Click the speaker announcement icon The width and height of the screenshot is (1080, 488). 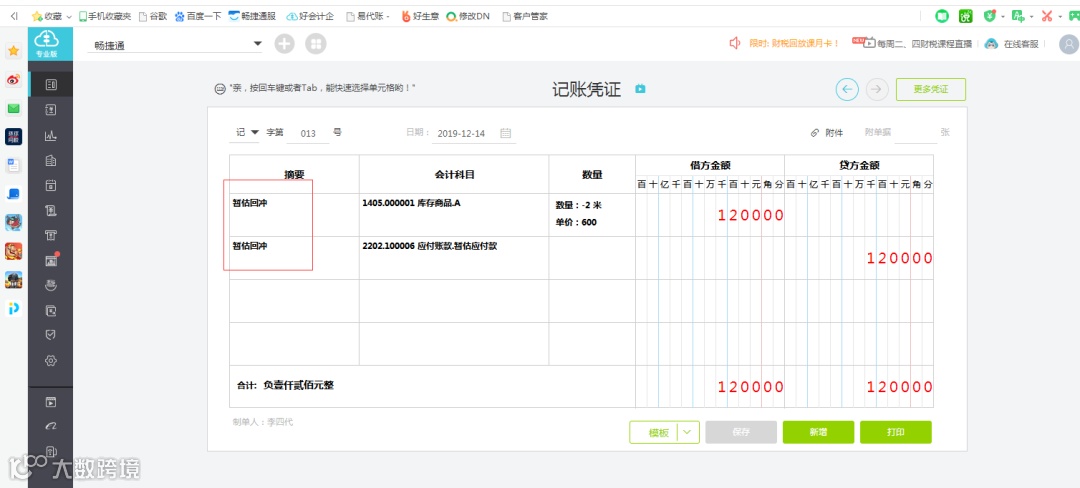[735, 43]
